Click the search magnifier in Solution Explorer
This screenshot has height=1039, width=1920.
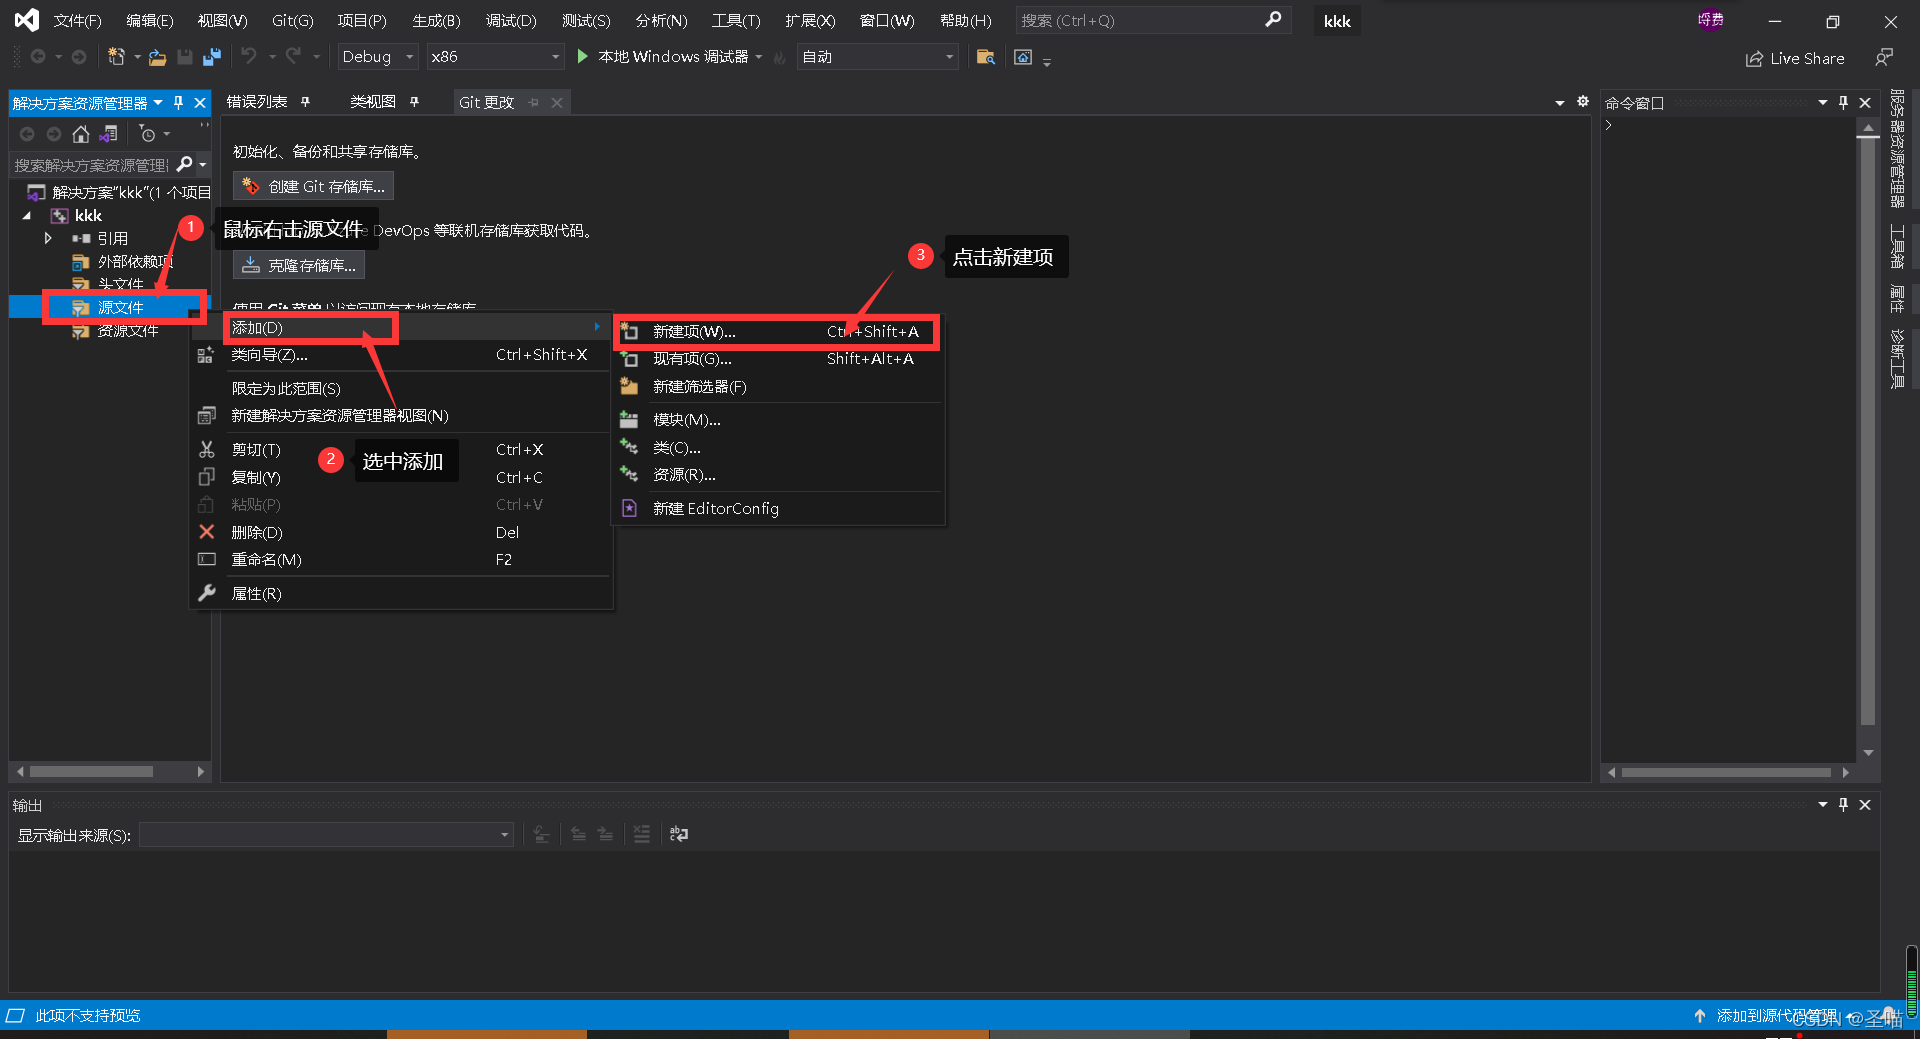(x=185, y=164)
